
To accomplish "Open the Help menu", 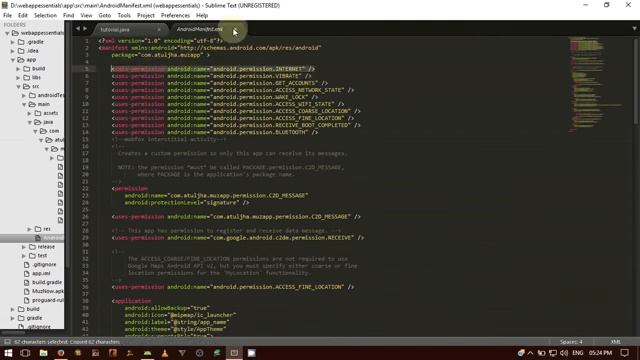I will (202, 16).
